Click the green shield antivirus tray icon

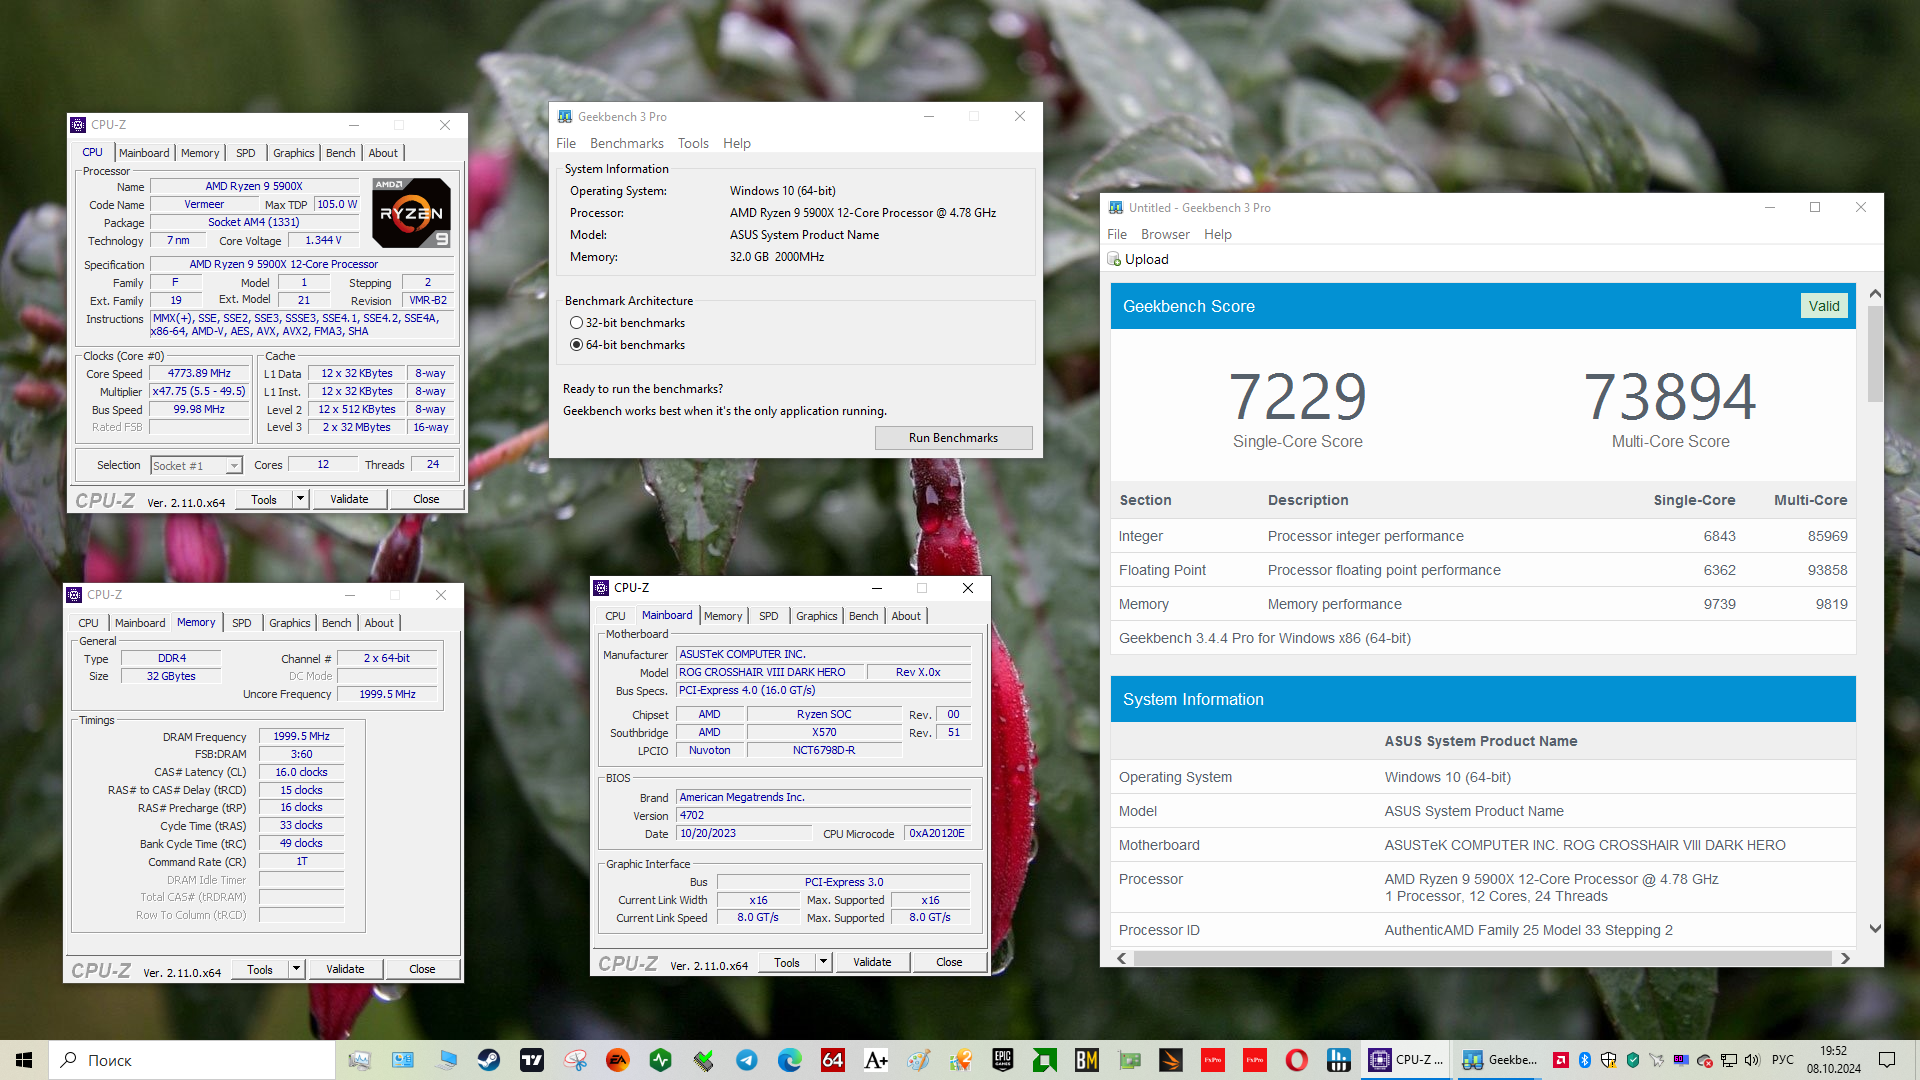point(1633,1060)
